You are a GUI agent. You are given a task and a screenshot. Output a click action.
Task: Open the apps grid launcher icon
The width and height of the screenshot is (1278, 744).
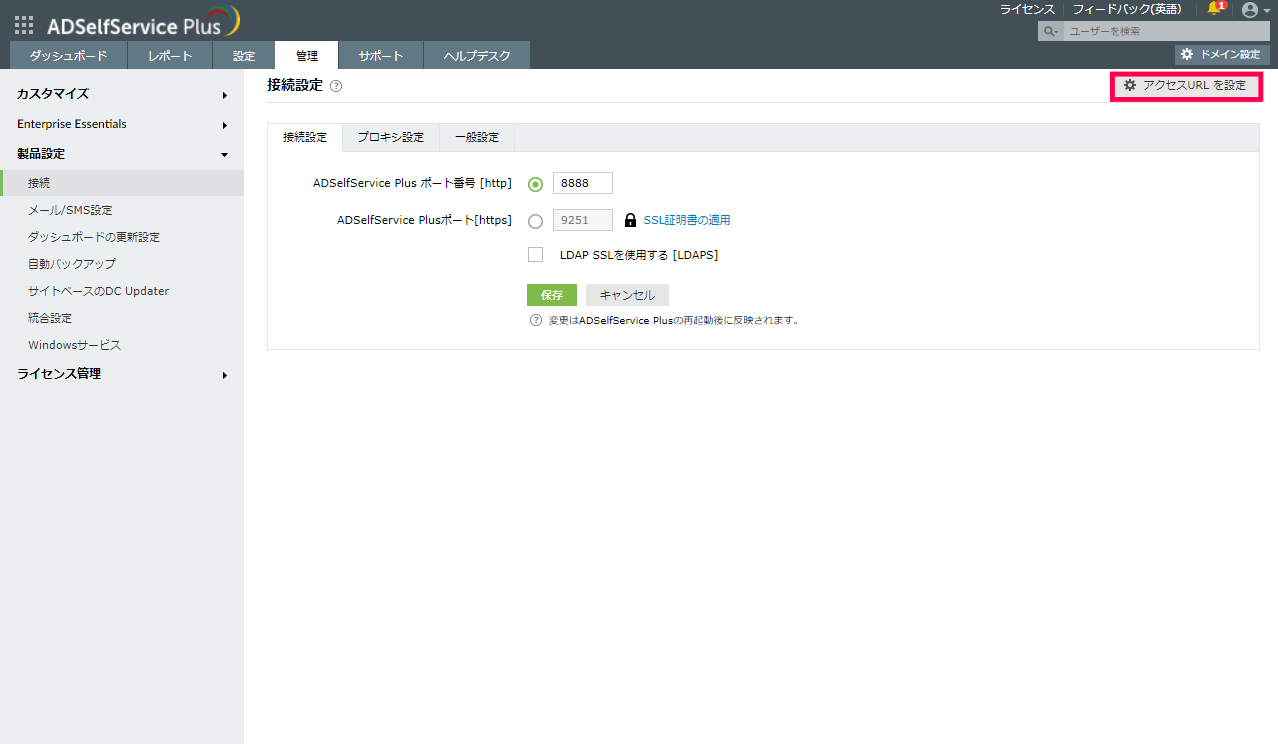24,26
